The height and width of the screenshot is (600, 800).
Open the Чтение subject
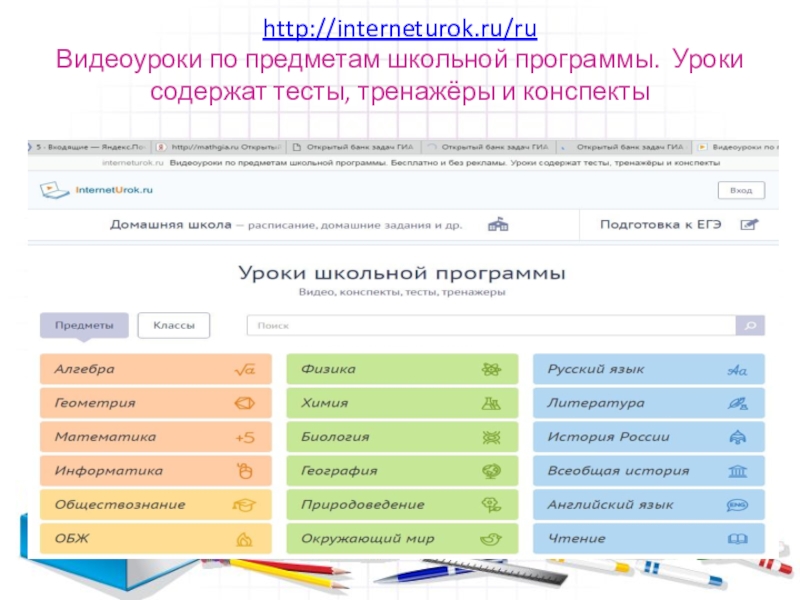[649, 538]
